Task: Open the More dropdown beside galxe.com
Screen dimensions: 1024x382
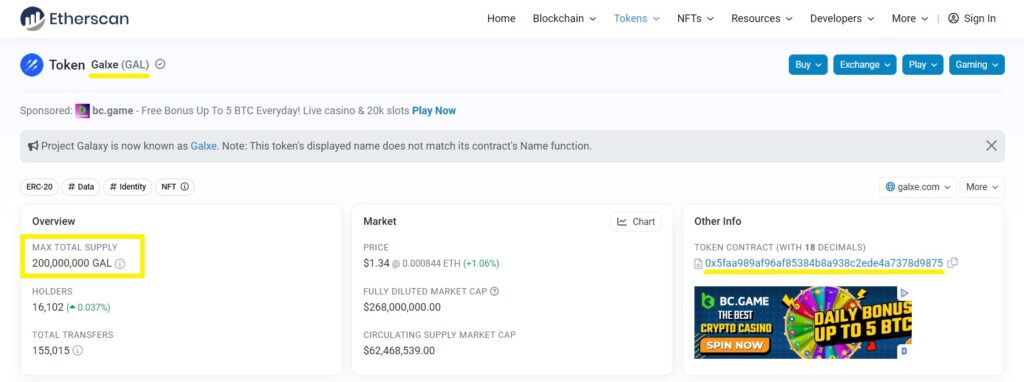Action: (x=982, y=187)
